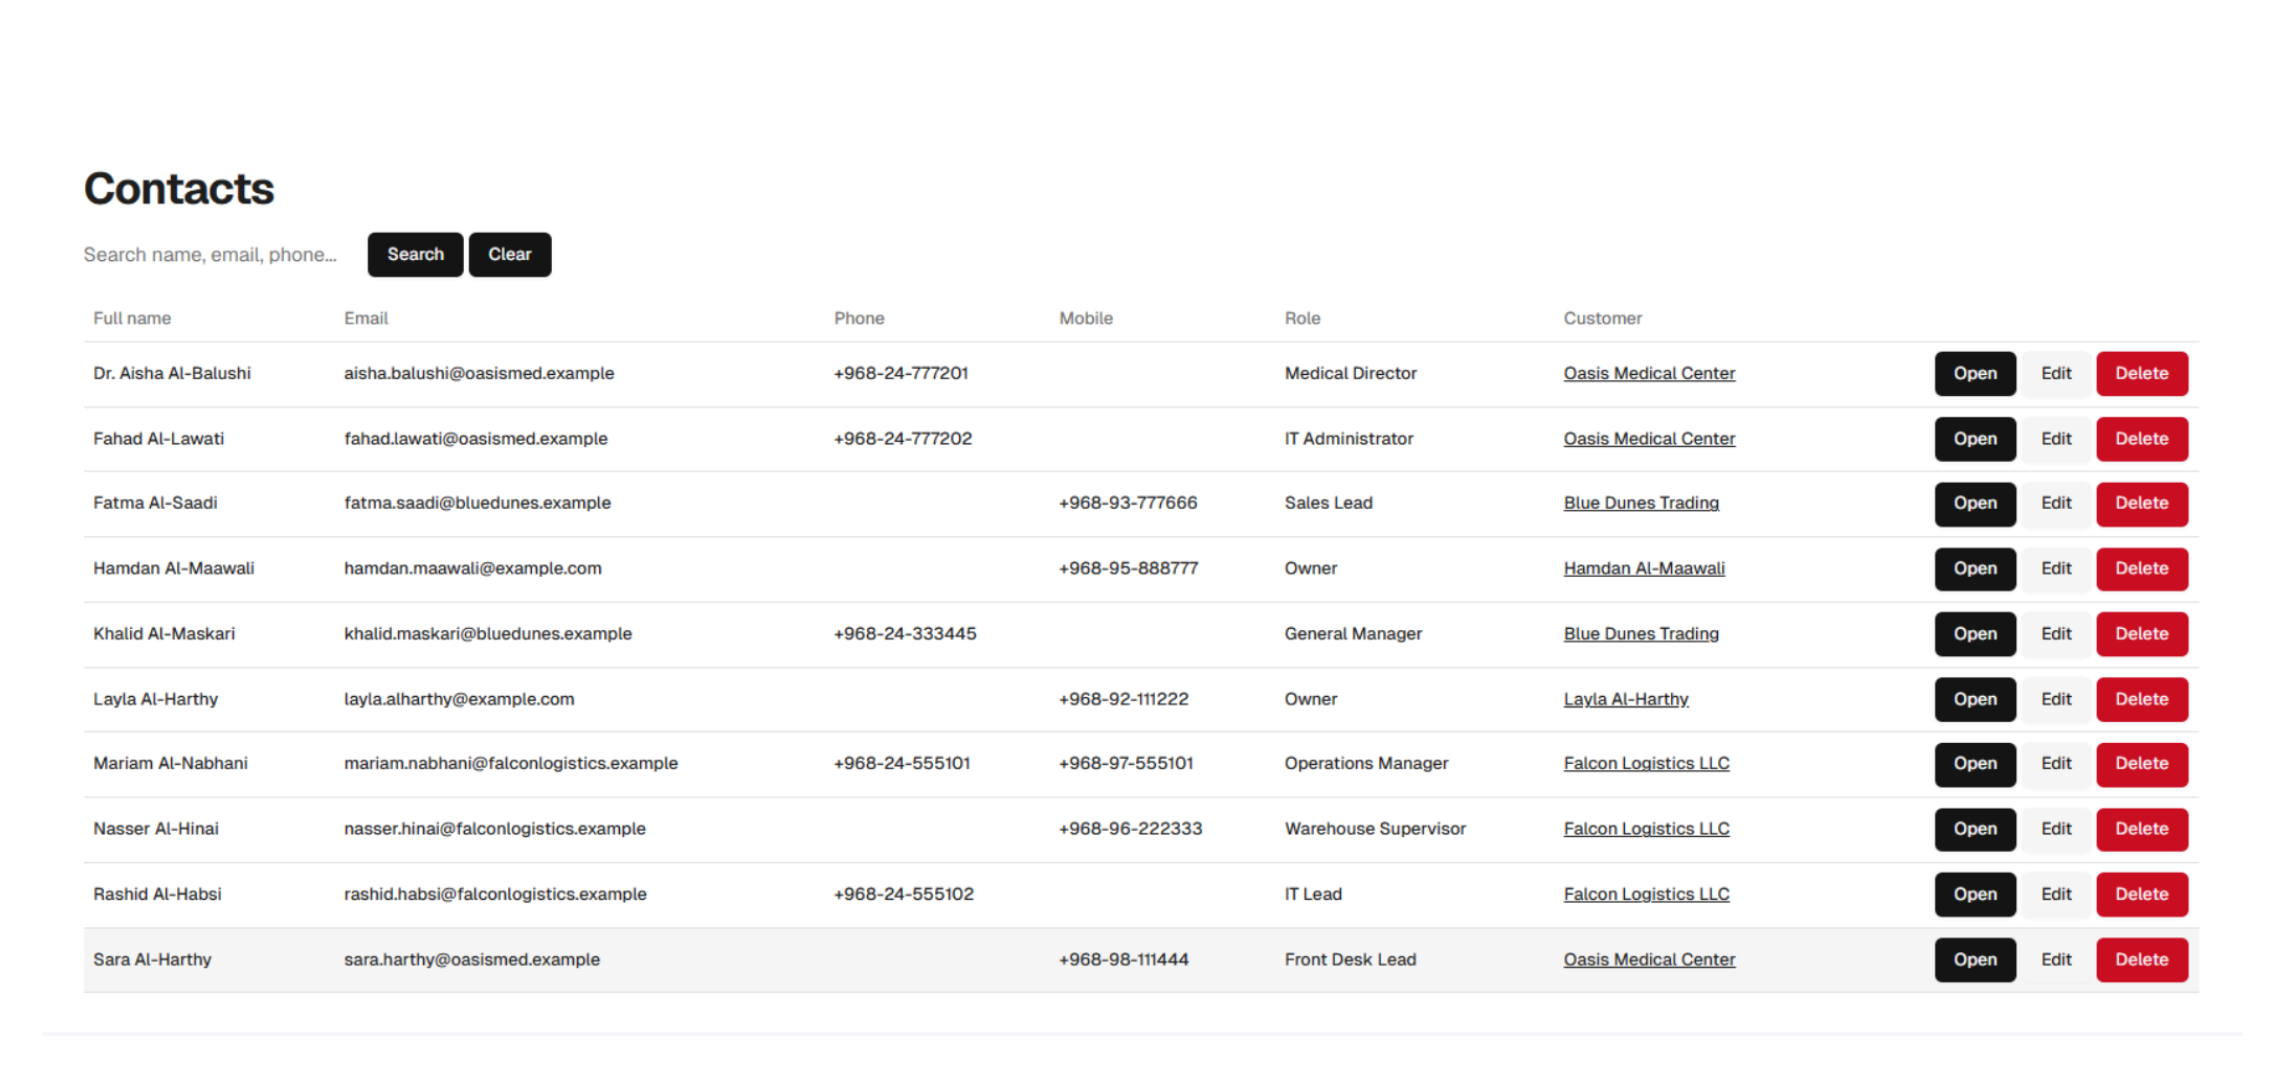The height and width of the screenshot is (1076, 2286).
Task: Open Blue Dunes Trading link in Fatma's row
Action: pos(1640,503)
